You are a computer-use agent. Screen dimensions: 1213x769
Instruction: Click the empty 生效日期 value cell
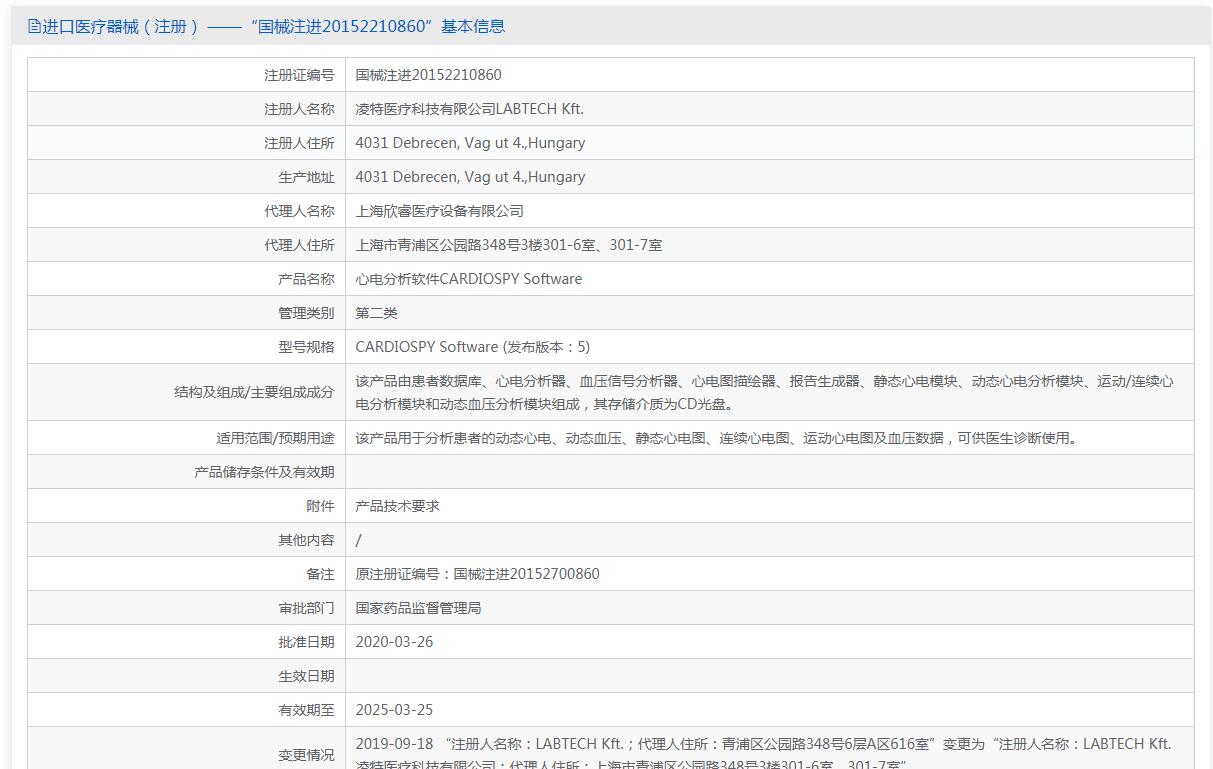(x=768, y=676)
